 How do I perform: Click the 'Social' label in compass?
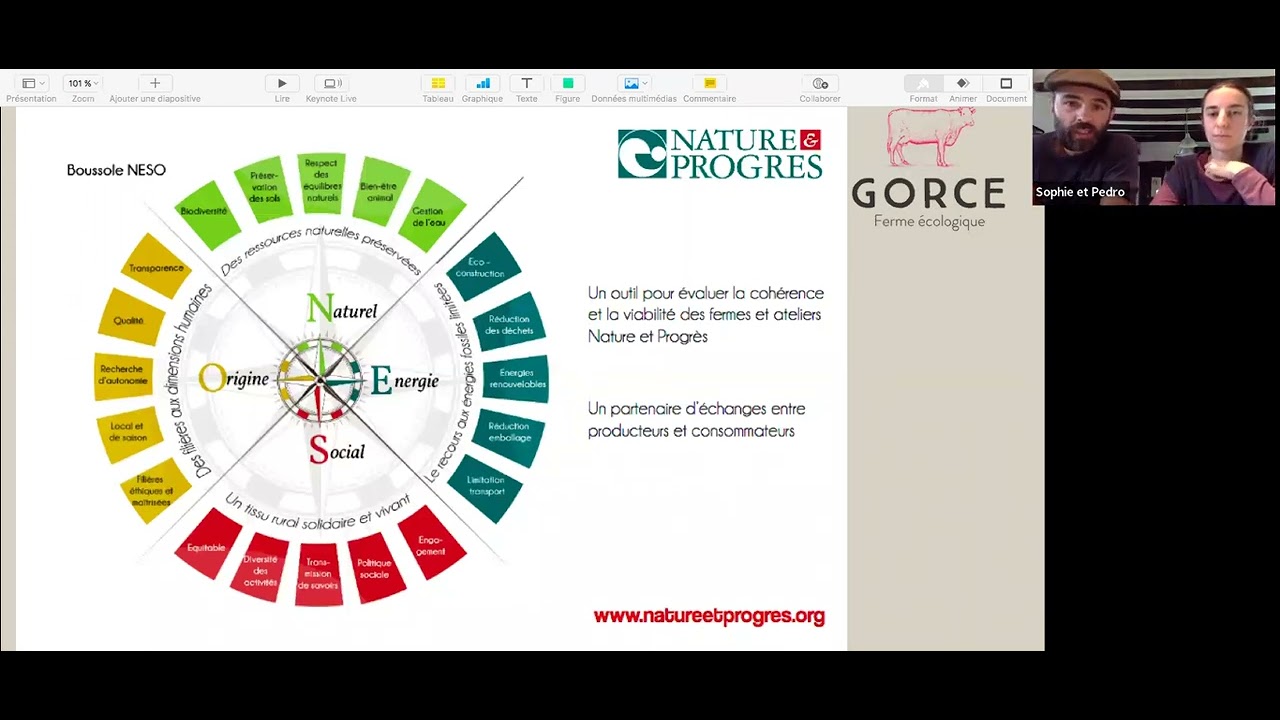click(337, 450)
